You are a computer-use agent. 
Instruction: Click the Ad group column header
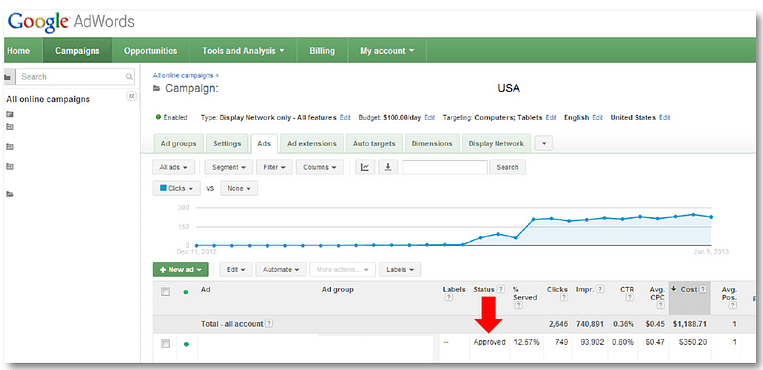(338, 289)
